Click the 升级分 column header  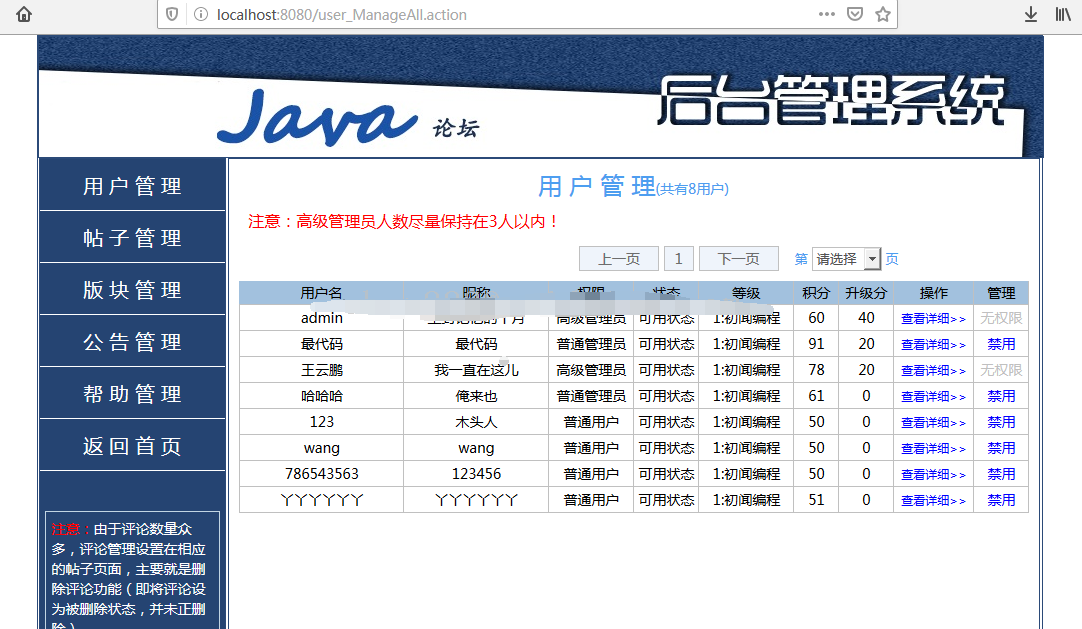pyautogui.click(x=867, y=293)
